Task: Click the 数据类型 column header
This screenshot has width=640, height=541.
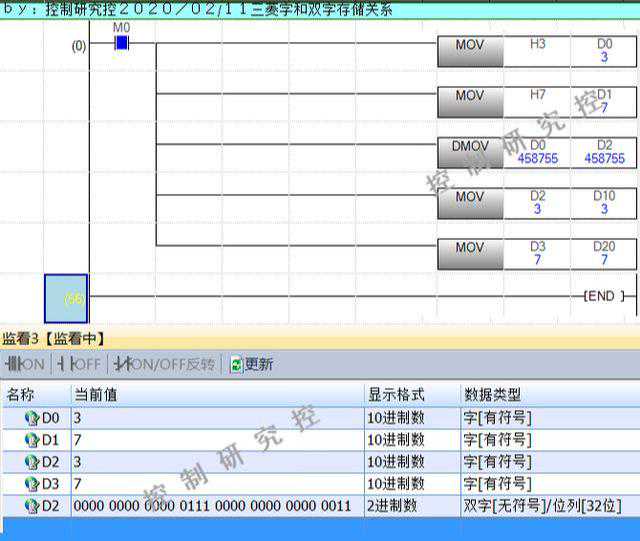Action: tap(492, 395)
